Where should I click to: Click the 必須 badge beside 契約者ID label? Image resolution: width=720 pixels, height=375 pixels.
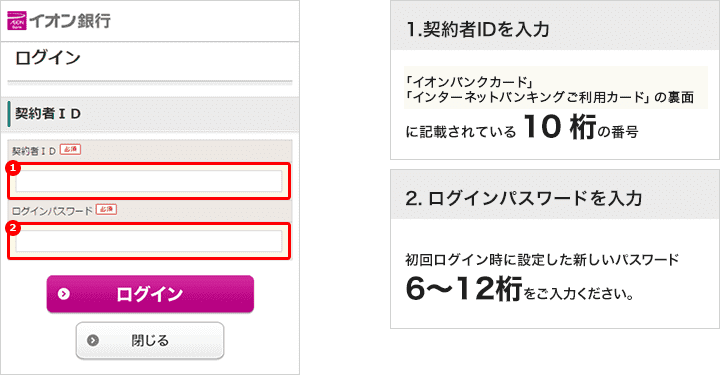(70, 149)
